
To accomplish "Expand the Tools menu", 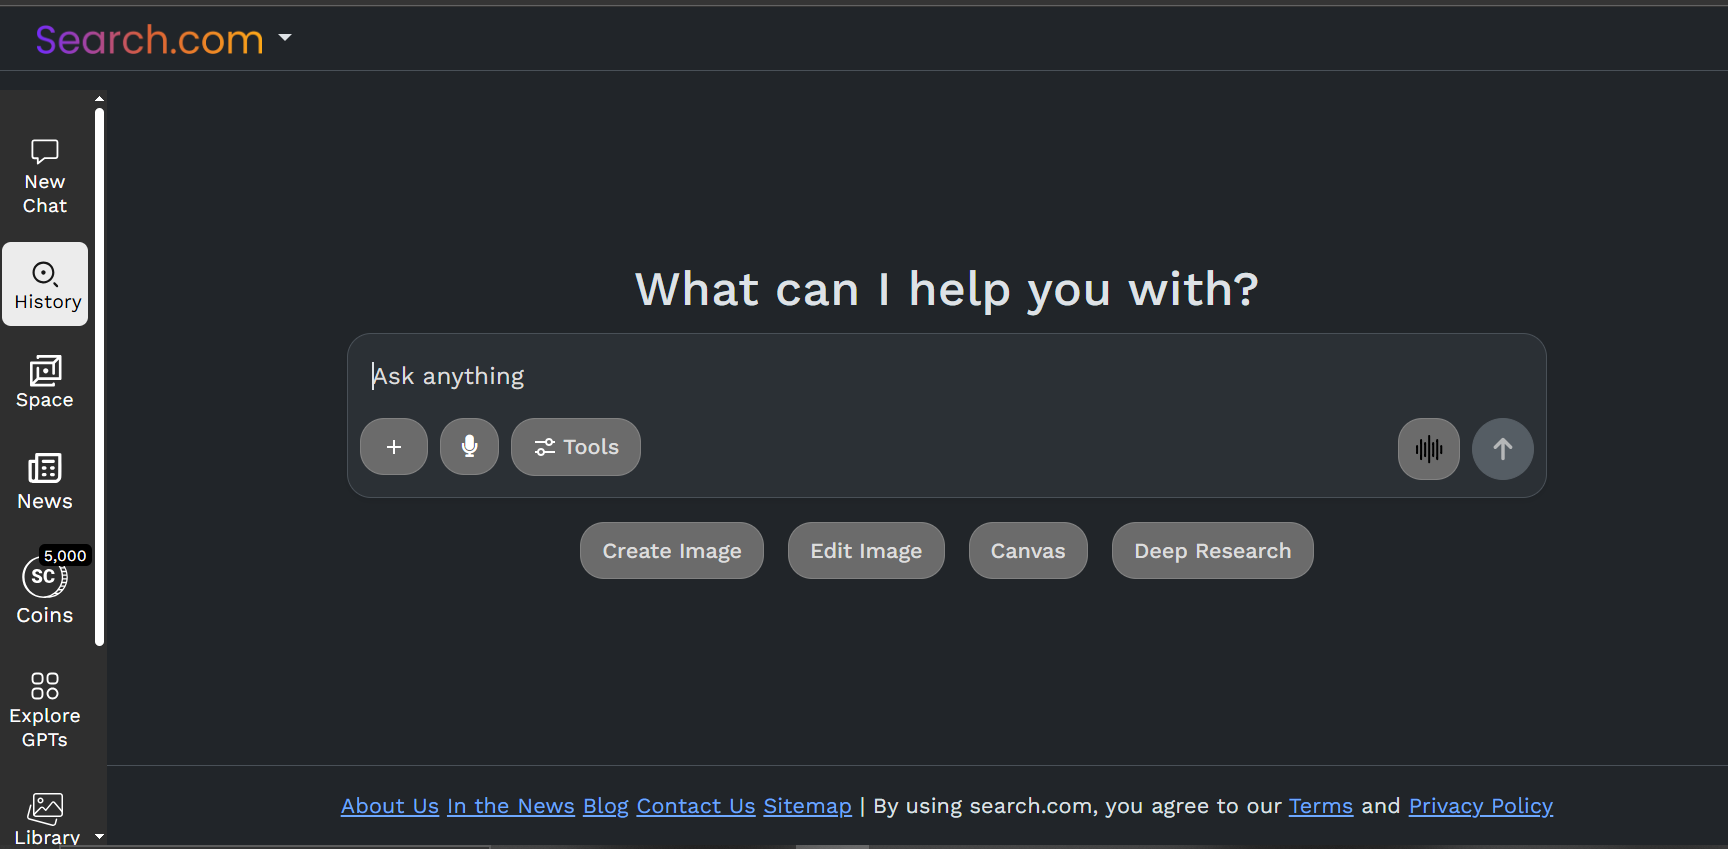I will (x=575, y=447).
